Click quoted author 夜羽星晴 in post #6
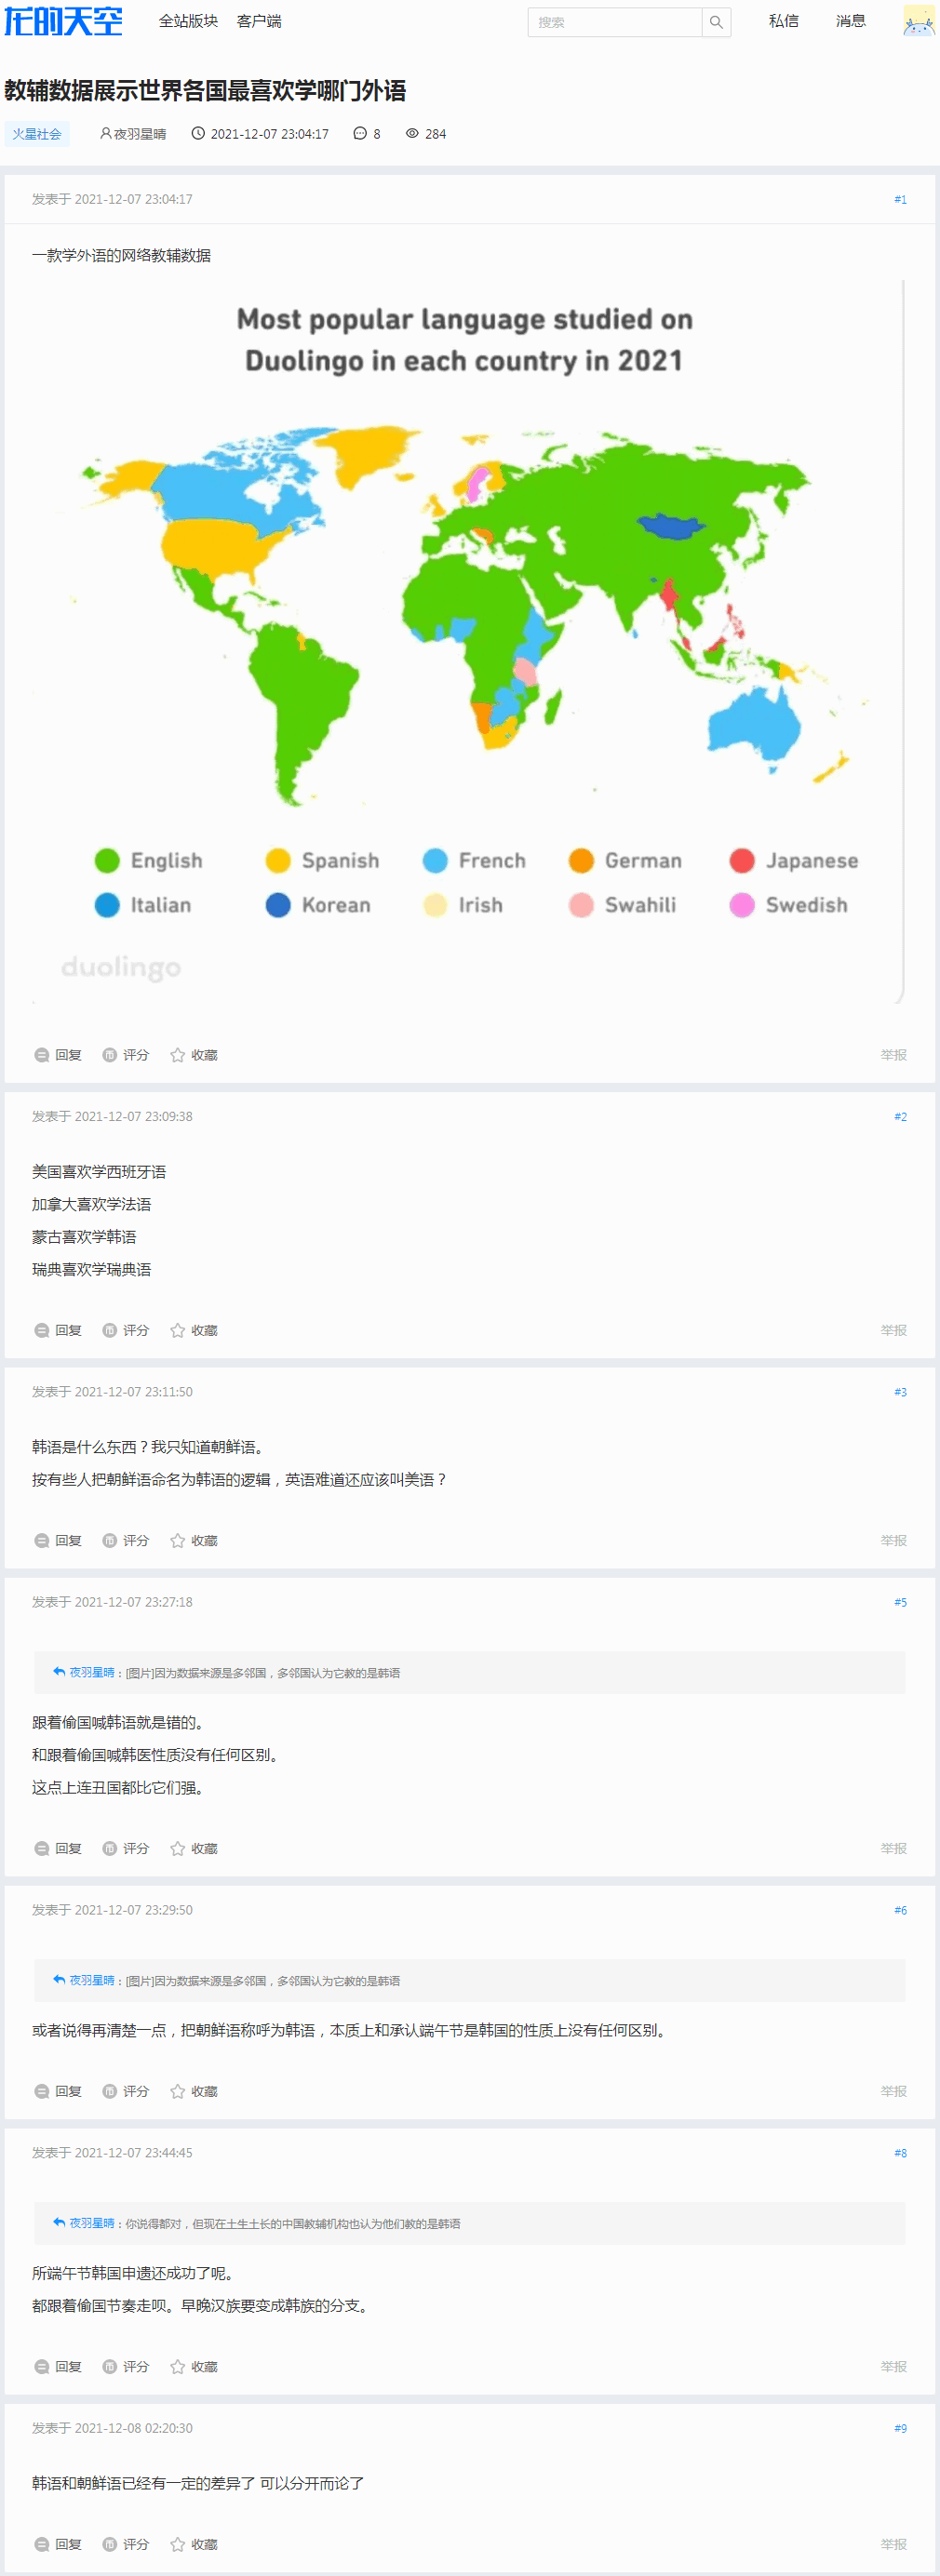940x2576 pixels. (x=92, y=1980)
